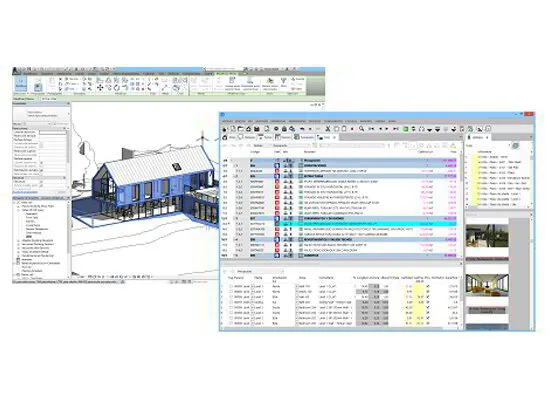Click the magnifier Search icon in budget toolbar
The image size is (550, 400).
[361, 129]
